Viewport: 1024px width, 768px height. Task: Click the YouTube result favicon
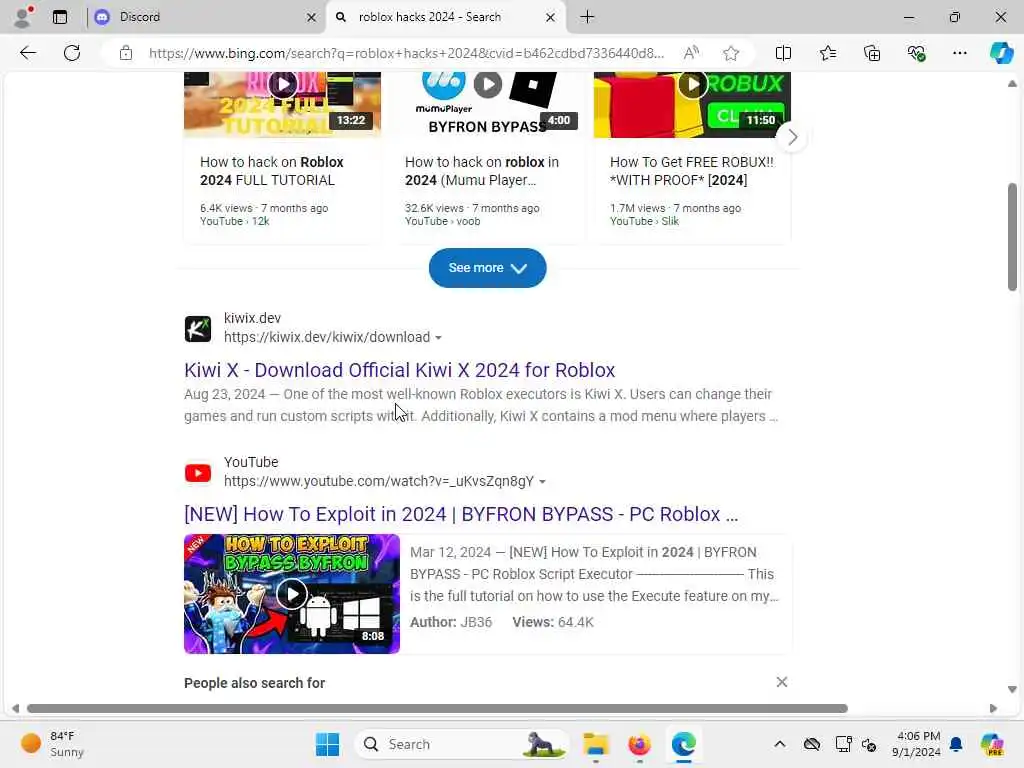[x=198, y=473]
